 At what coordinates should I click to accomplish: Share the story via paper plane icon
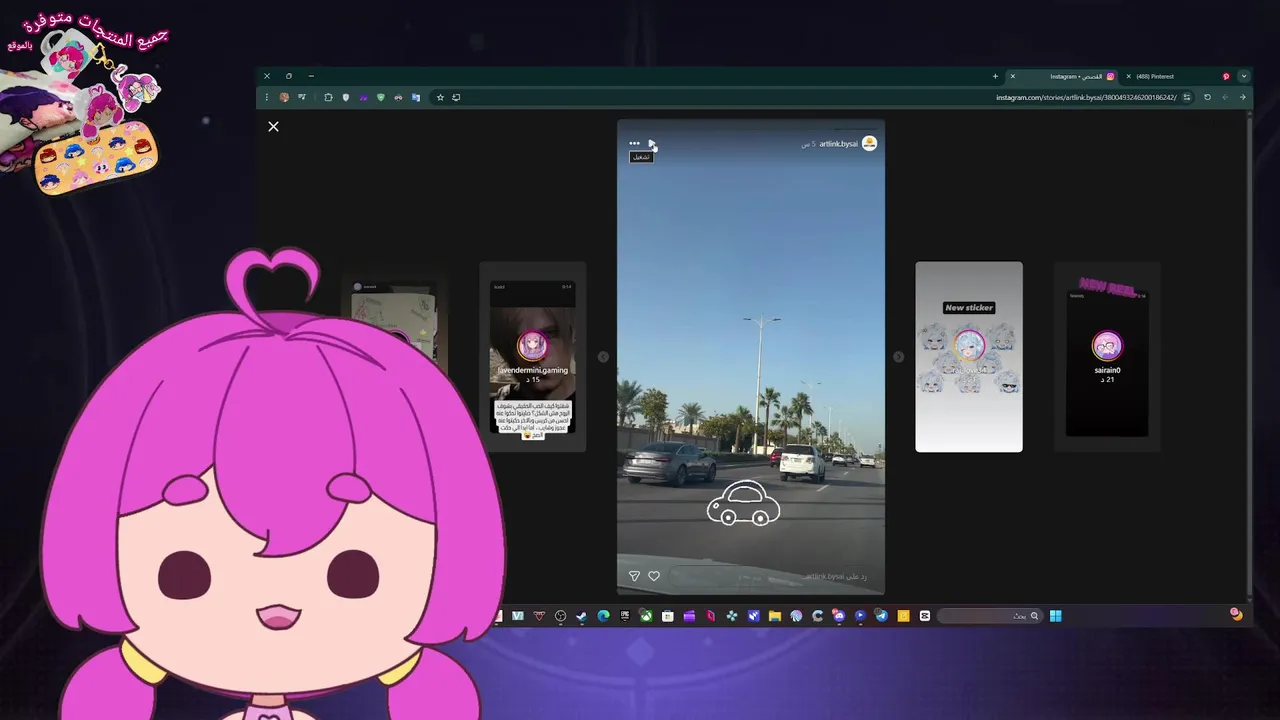(x=634, y=576)
